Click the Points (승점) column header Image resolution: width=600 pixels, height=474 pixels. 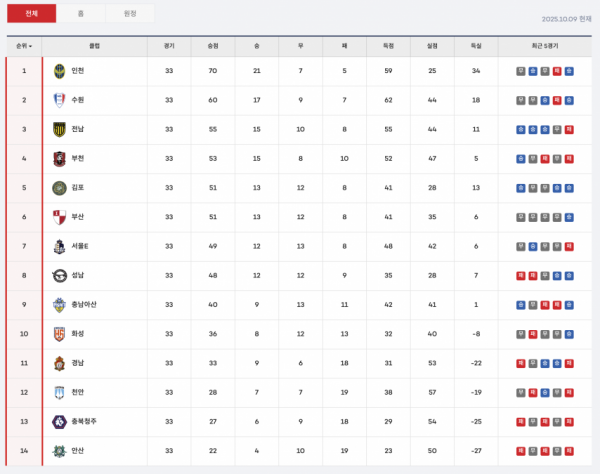pyautogui.click(x=213, y=46)
